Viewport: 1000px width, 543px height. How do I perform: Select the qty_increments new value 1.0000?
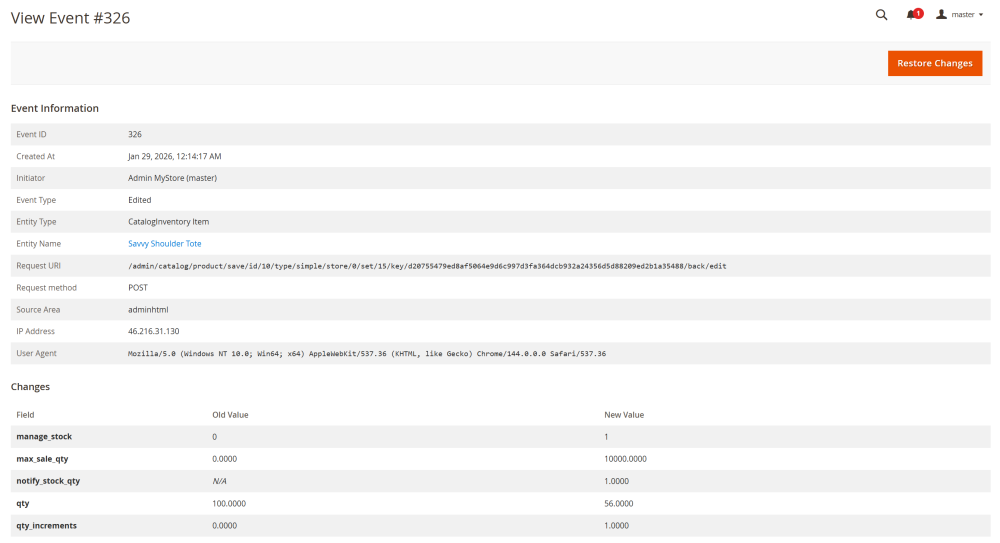pyautogui.click(x=617, y=526)
